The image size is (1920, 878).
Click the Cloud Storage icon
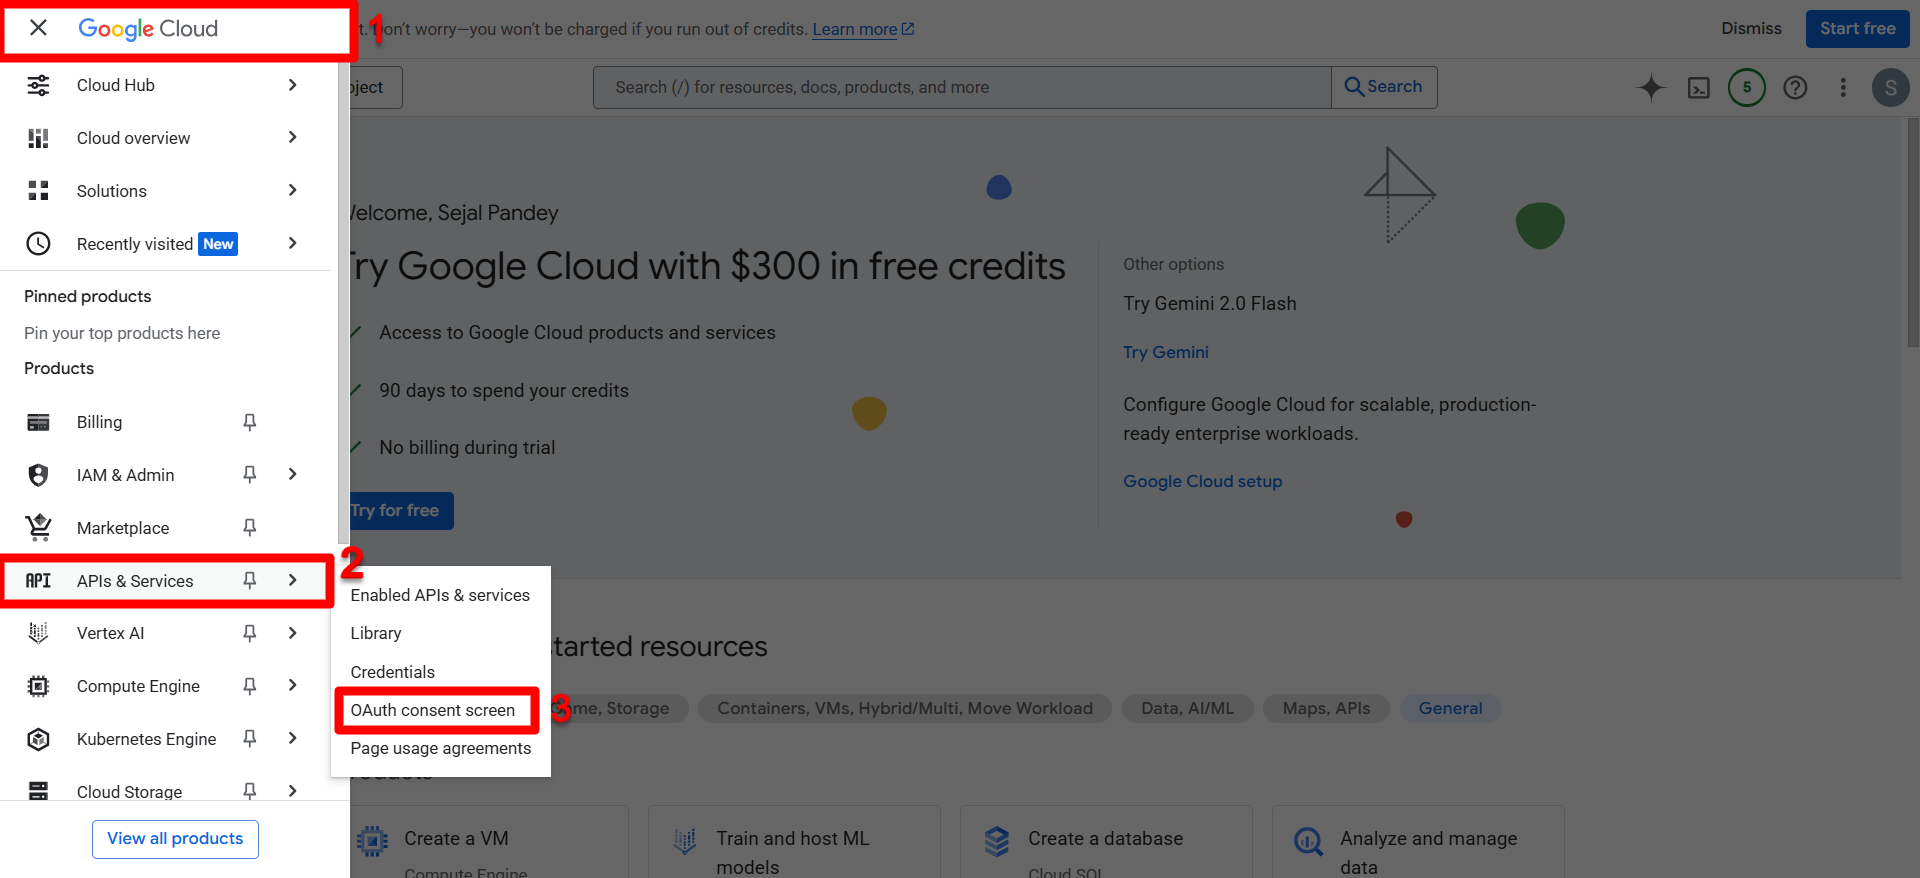[38, 791]
